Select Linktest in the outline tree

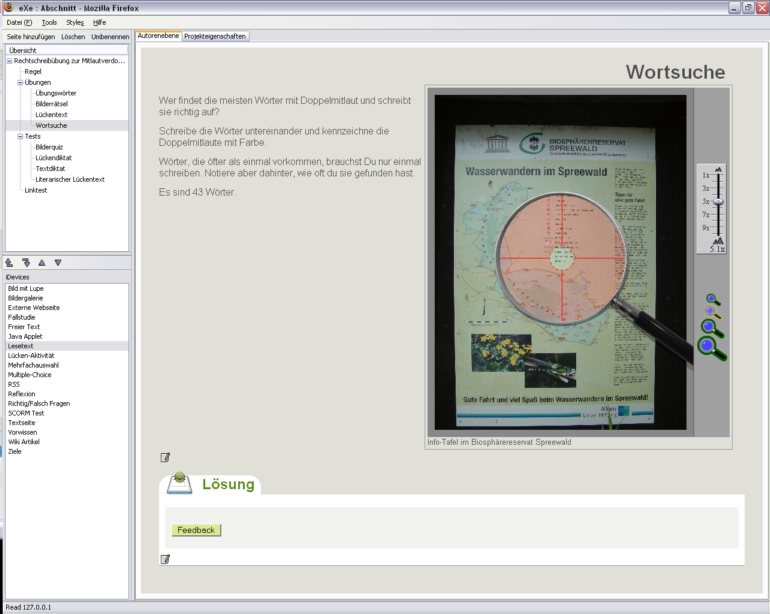click(x=36, y=191)
